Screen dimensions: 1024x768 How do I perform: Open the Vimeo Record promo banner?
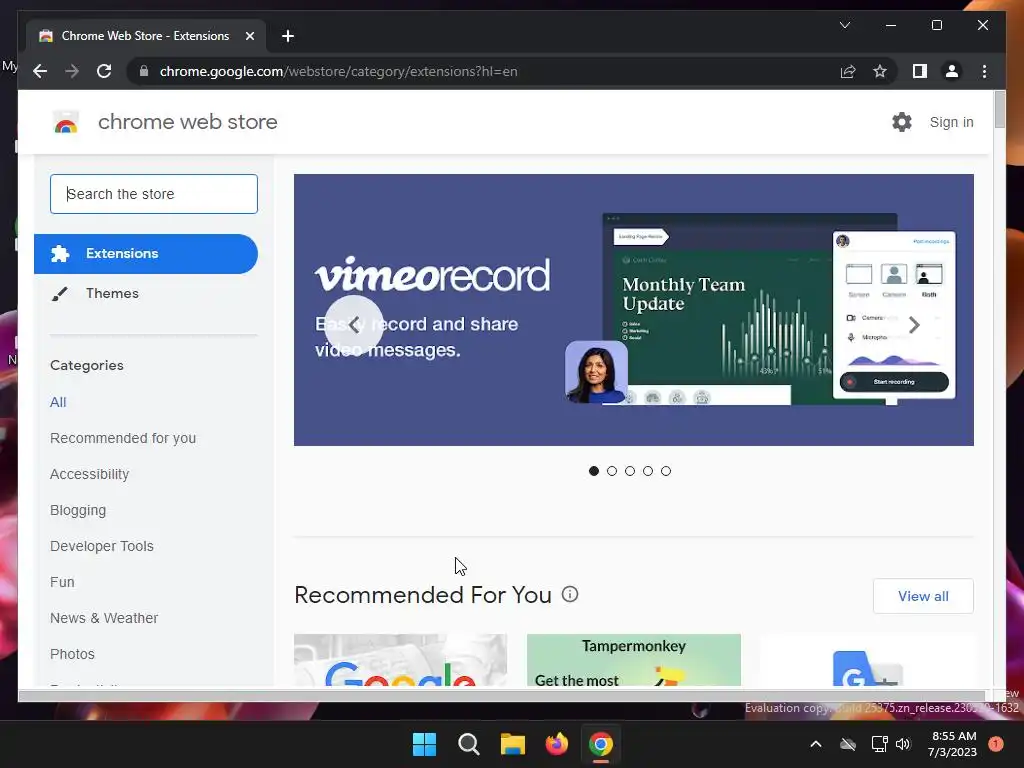pyautogui.click(x=633, y=310)
